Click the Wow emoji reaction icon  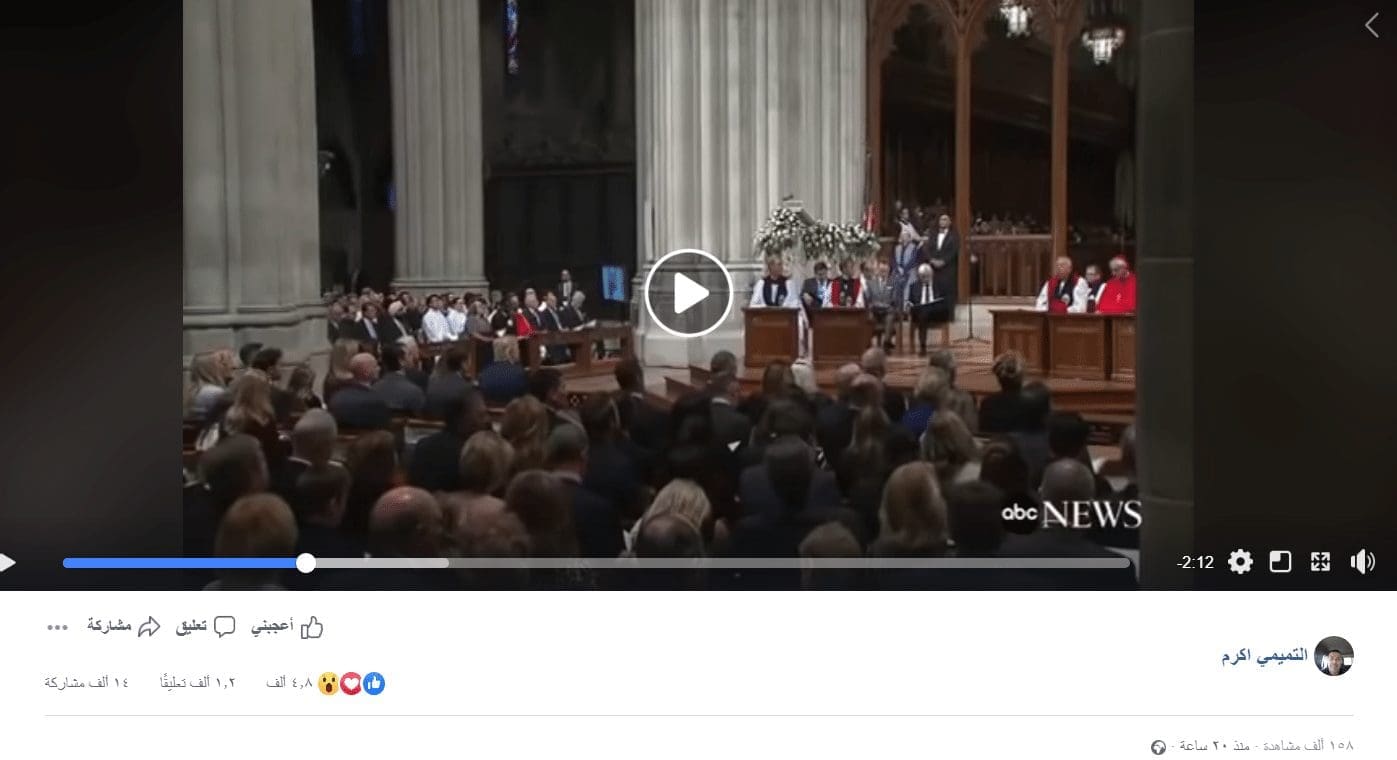(329, 684)
